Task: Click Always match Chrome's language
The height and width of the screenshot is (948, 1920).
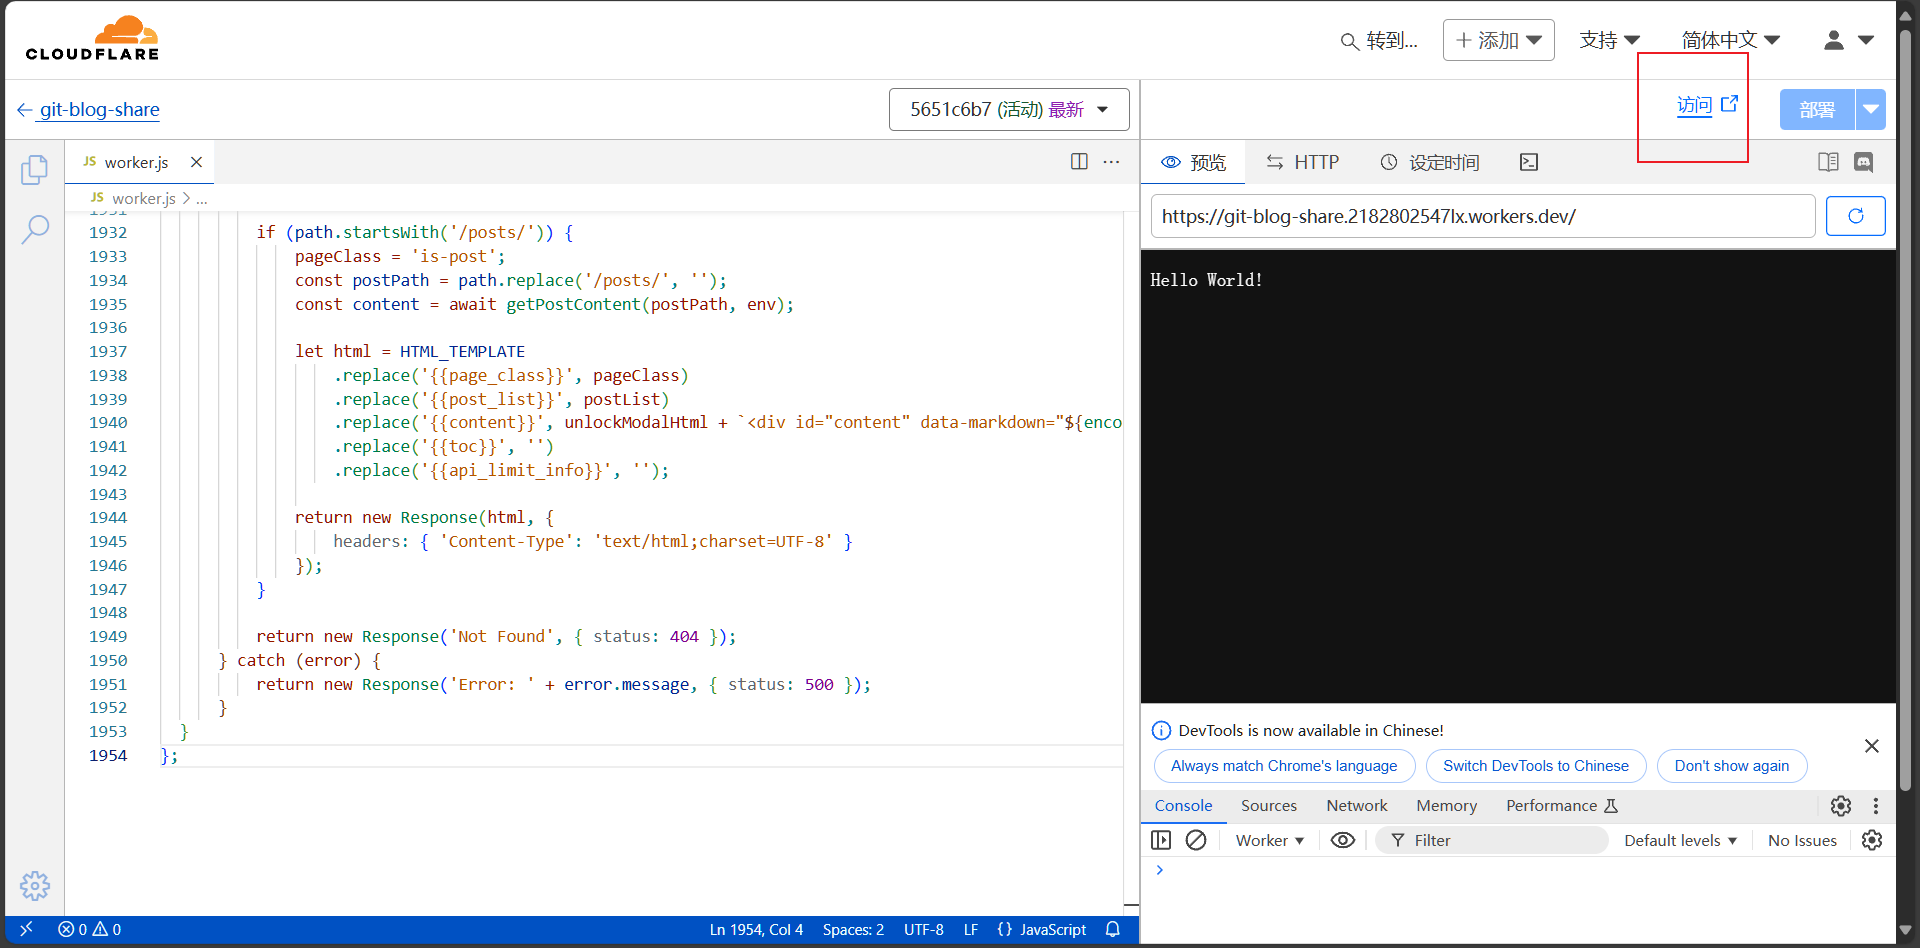Action: point(1284,766)
